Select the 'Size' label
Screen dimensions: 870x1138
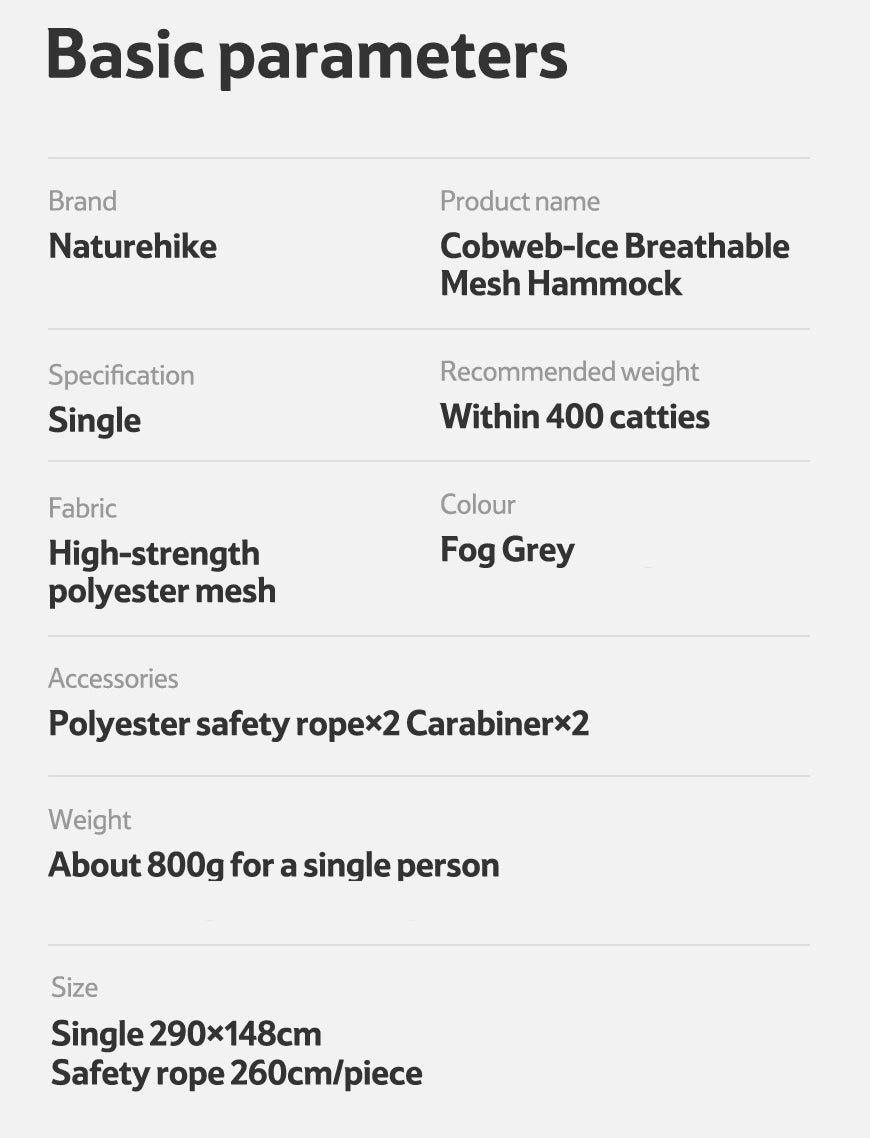pyautogui.click(x=74, y=988)
